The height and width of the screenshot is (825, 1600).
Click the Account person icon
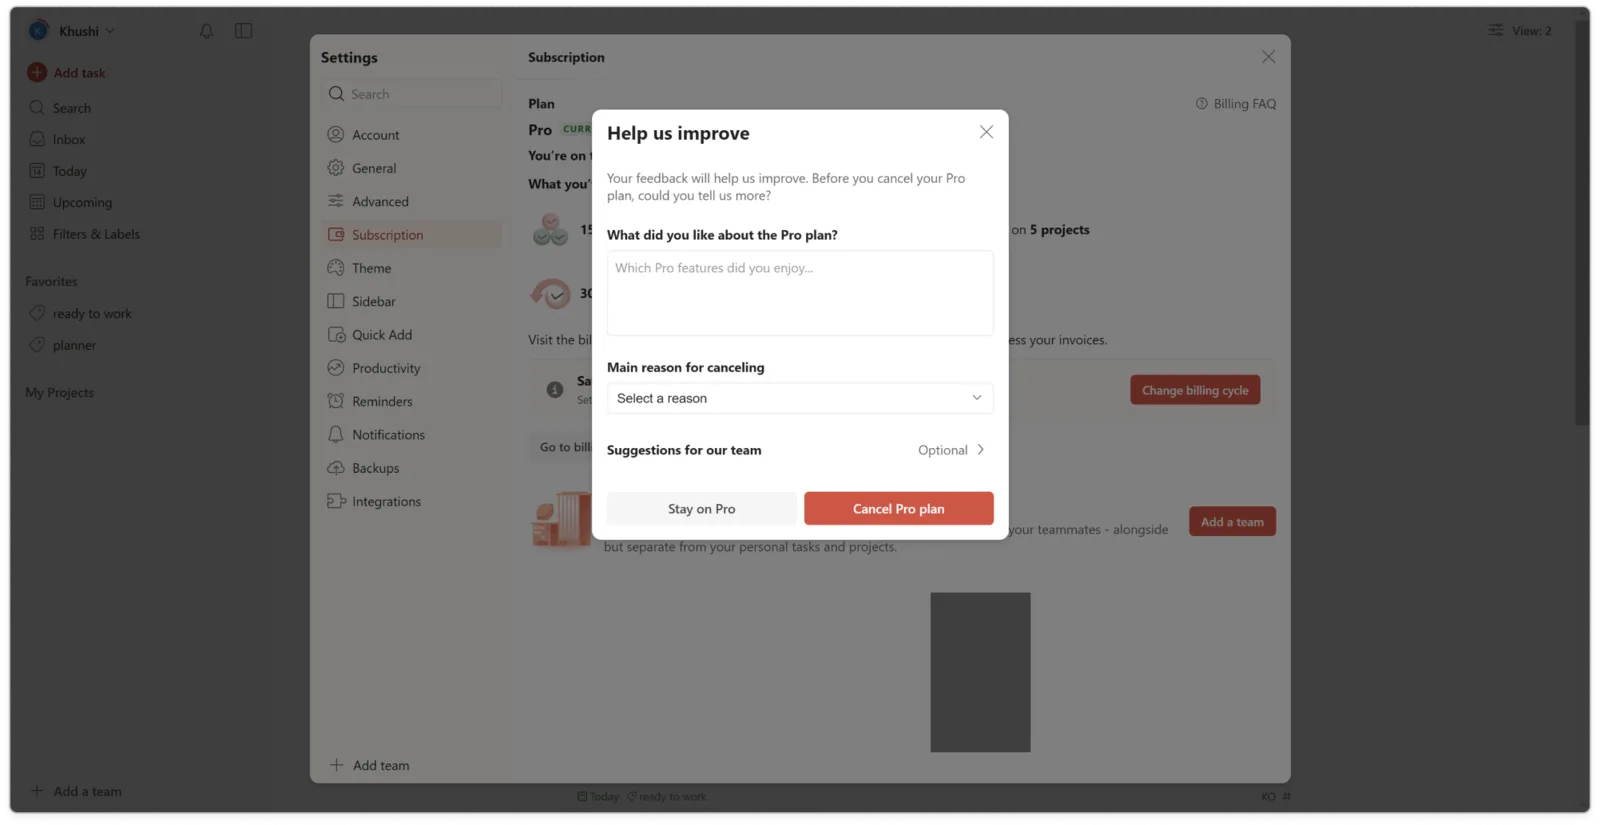[x=336, y=134]
